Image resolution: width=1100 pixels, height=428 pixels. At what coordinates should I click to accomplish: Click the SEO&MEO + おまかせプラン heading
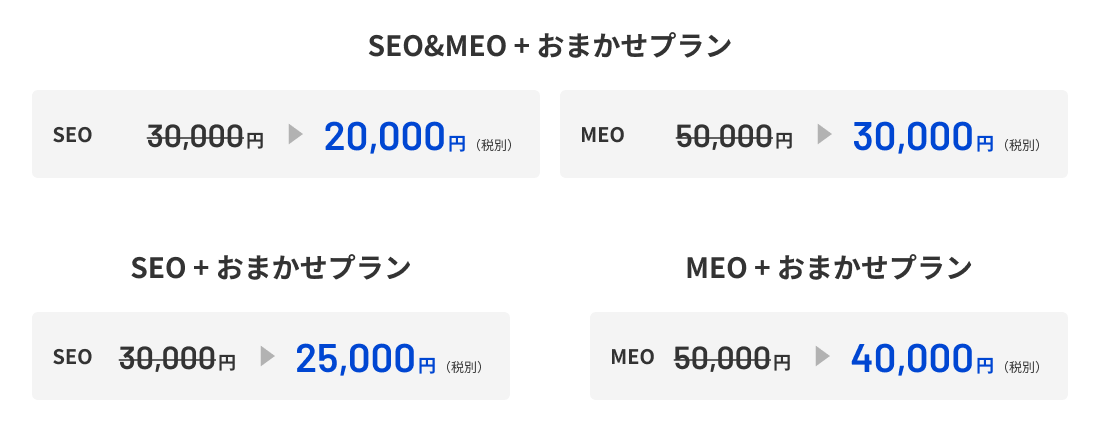(x=550, y=47)
